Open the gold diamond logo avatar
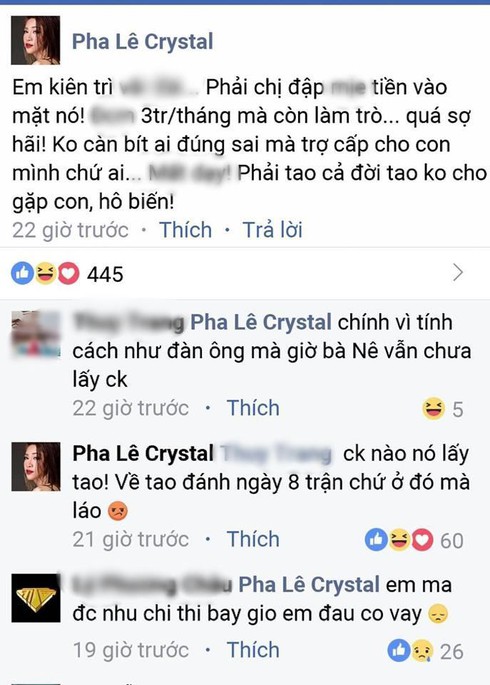 click(x=36, y=598)
